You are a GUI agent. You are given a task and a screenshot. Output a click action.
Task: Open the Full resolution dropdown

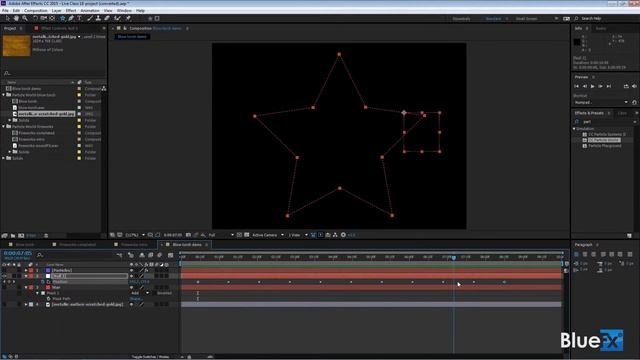click(x=221, y=235)
